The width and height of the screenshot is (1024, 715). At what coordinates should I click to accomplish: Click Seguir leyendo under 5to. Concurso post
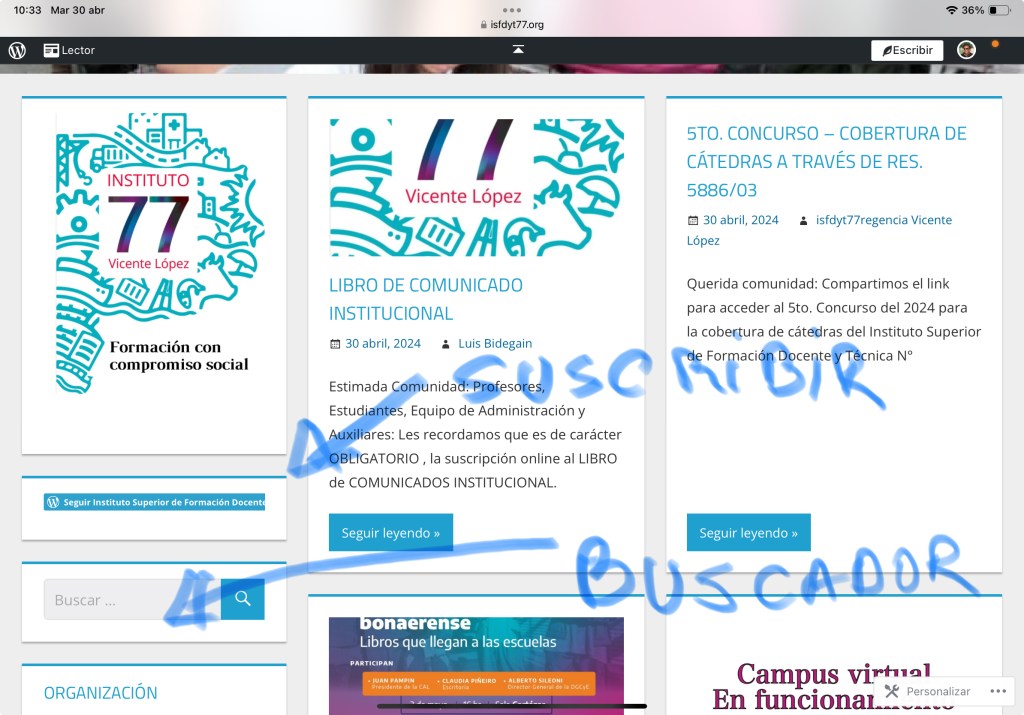click(x=748, y=533)
